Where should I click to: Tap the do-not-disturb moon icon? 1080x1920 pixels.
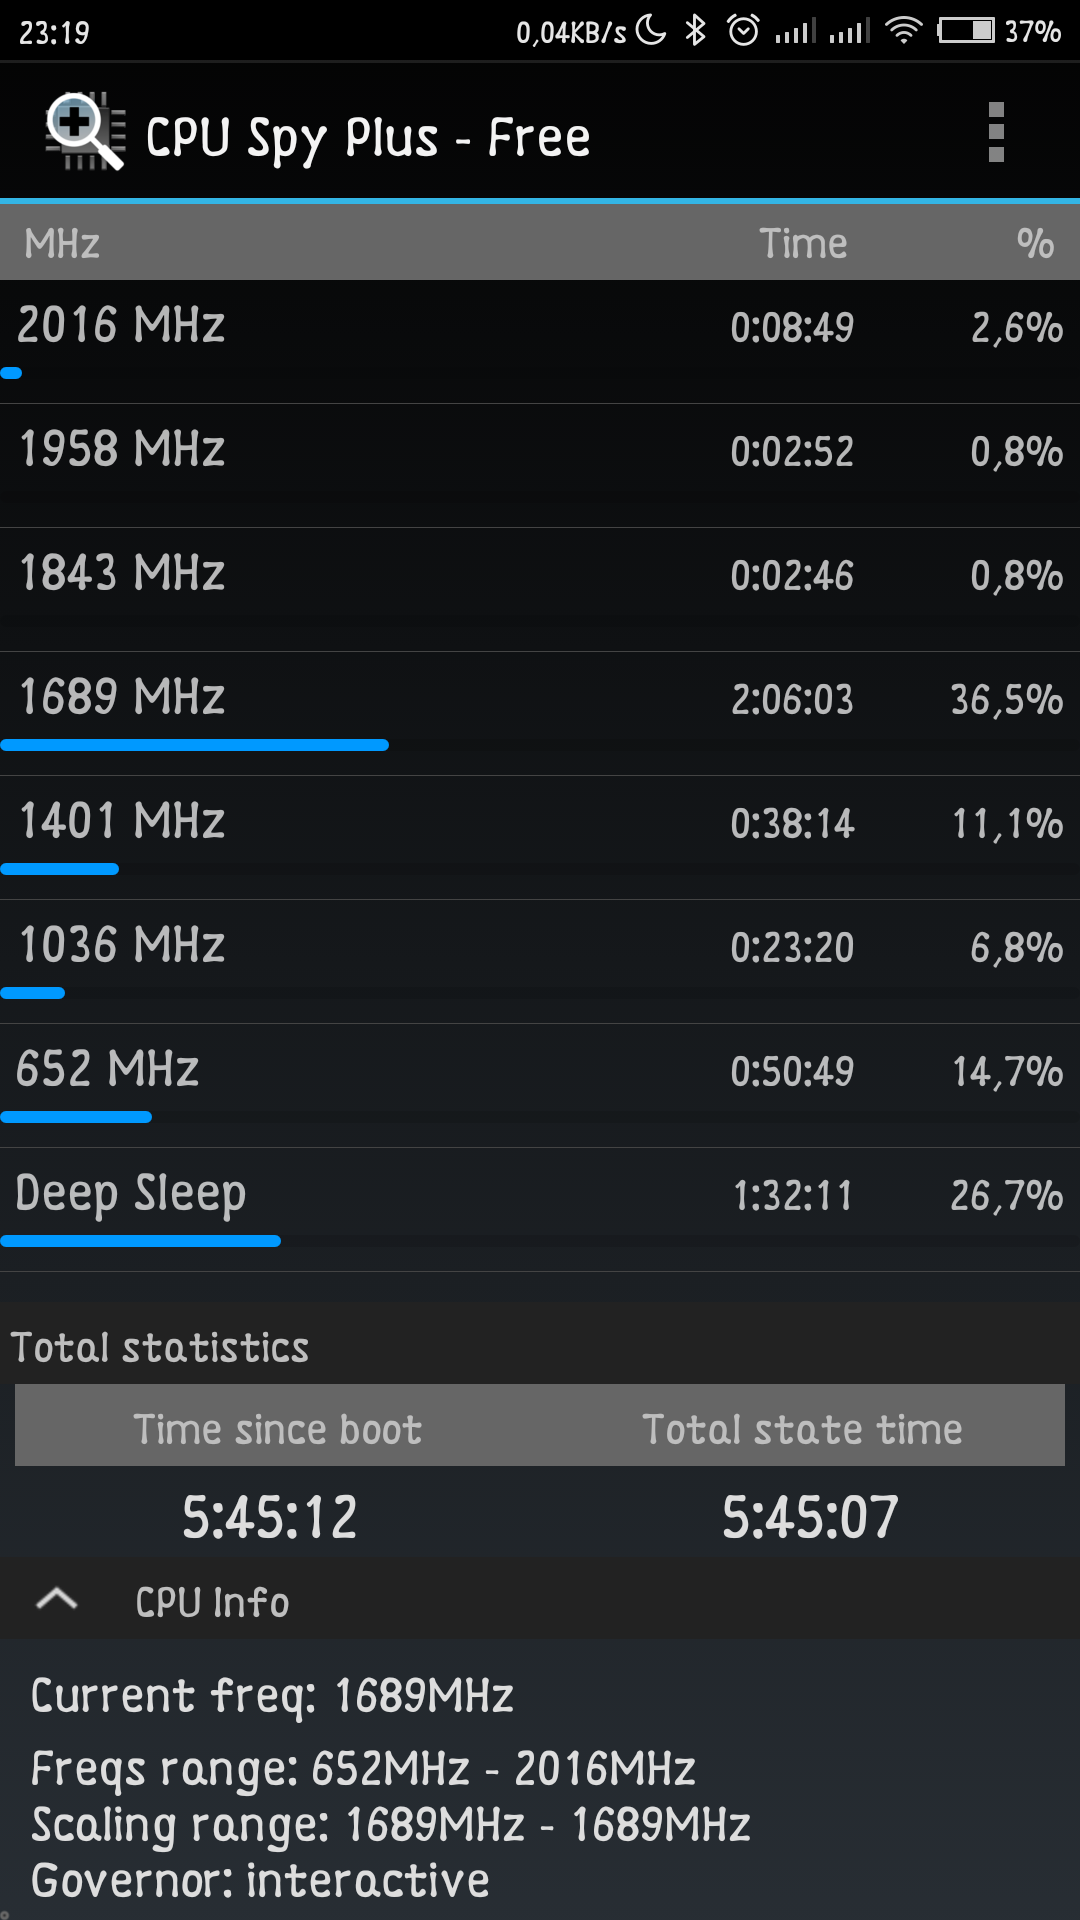pos(651,31)
